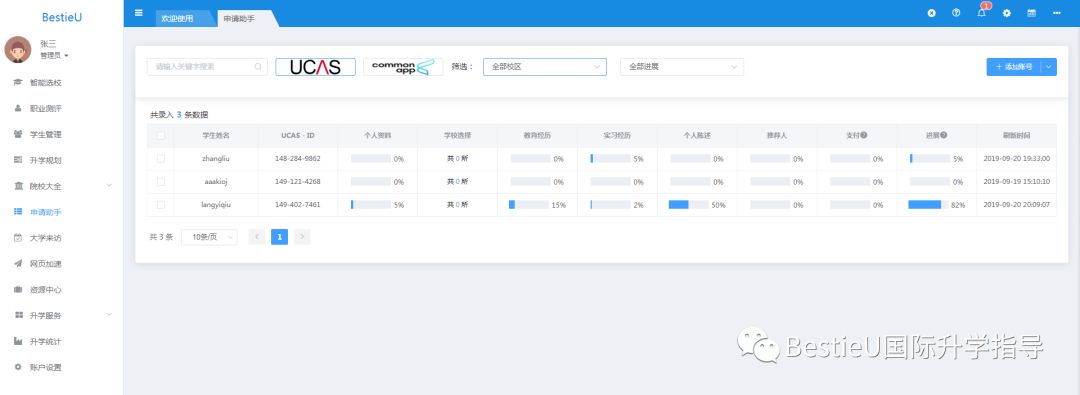Screen dimensions: 1080x395
Task: Tick the checkbox for zhangliu row
Action: (x=160, y=159)
